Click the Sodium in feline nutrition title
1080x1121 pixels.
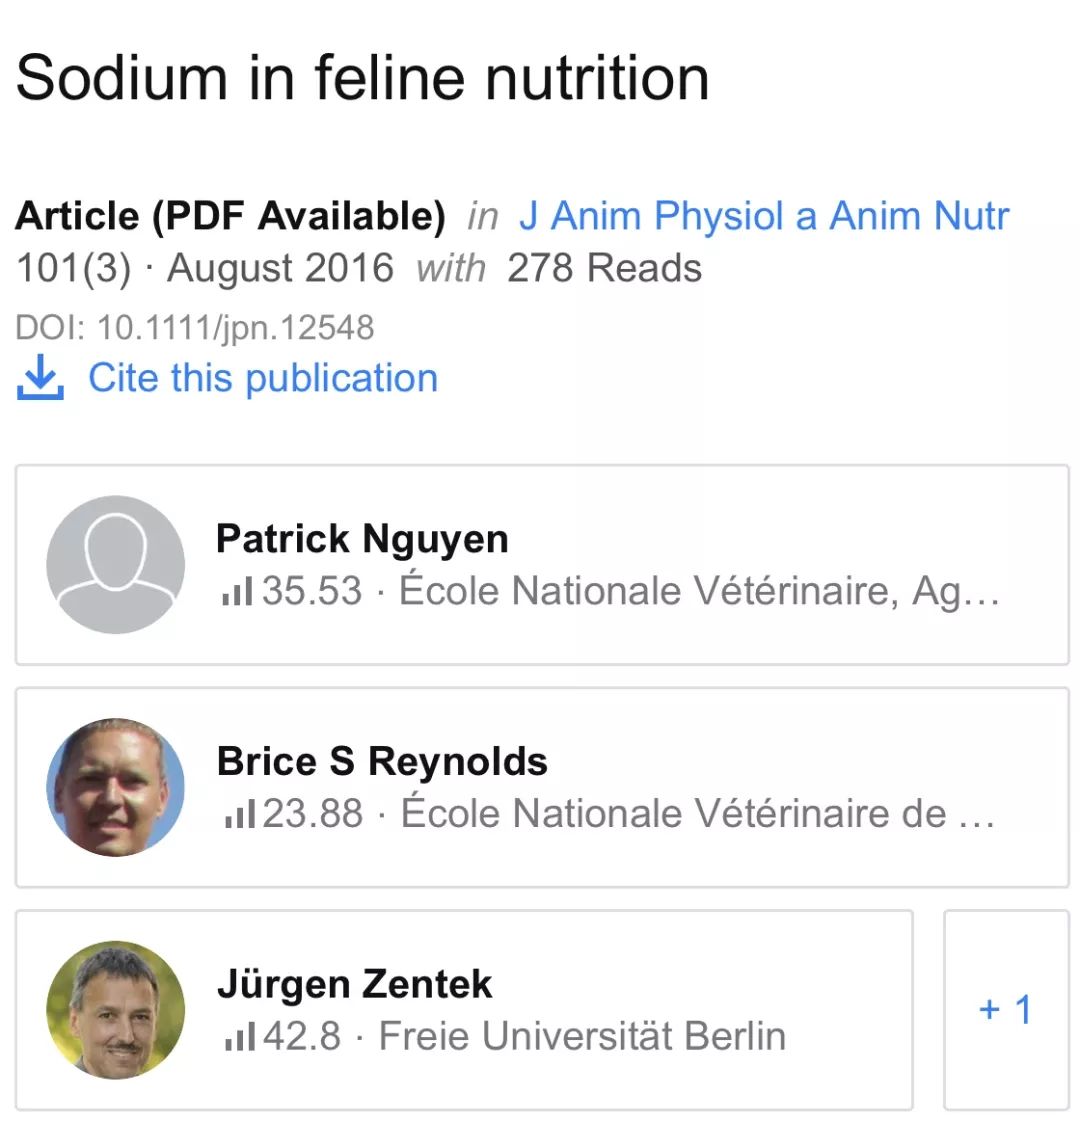pyautogui.click(x=362, y=79)
